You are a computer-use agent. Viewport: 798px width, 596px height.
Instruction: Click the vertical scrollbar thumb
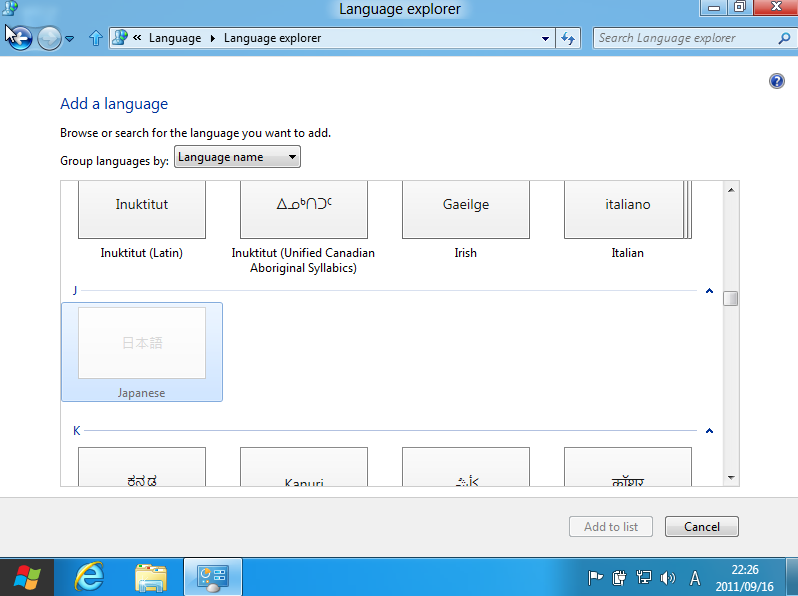[x=731, y=298]
